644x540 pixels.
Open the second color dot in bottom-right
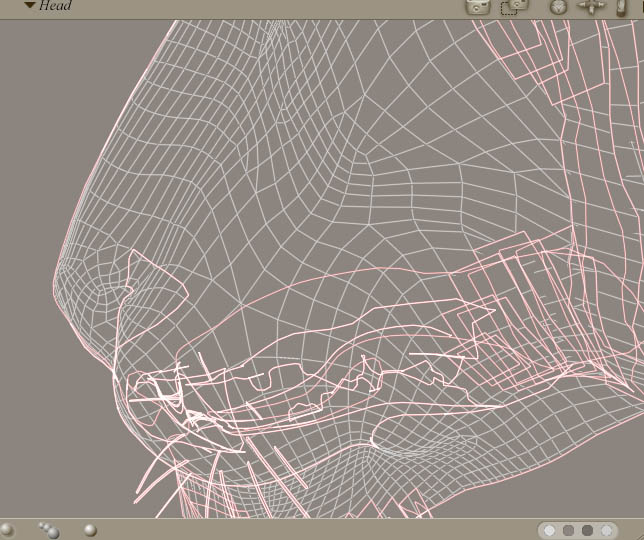[x=569, y=530]
